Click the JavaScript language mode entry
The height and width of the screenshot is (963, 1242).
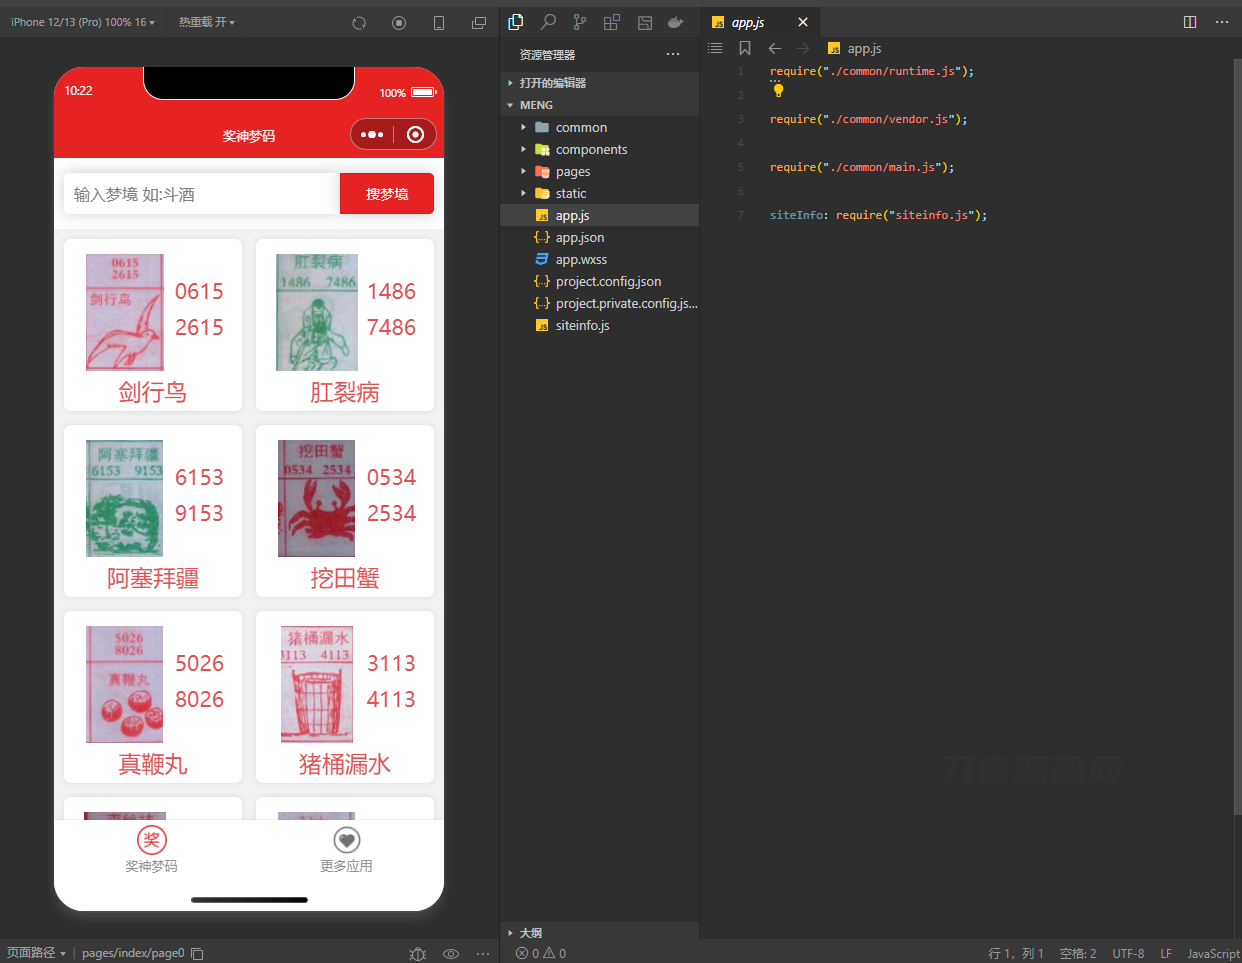click(x=1213, y=953)
